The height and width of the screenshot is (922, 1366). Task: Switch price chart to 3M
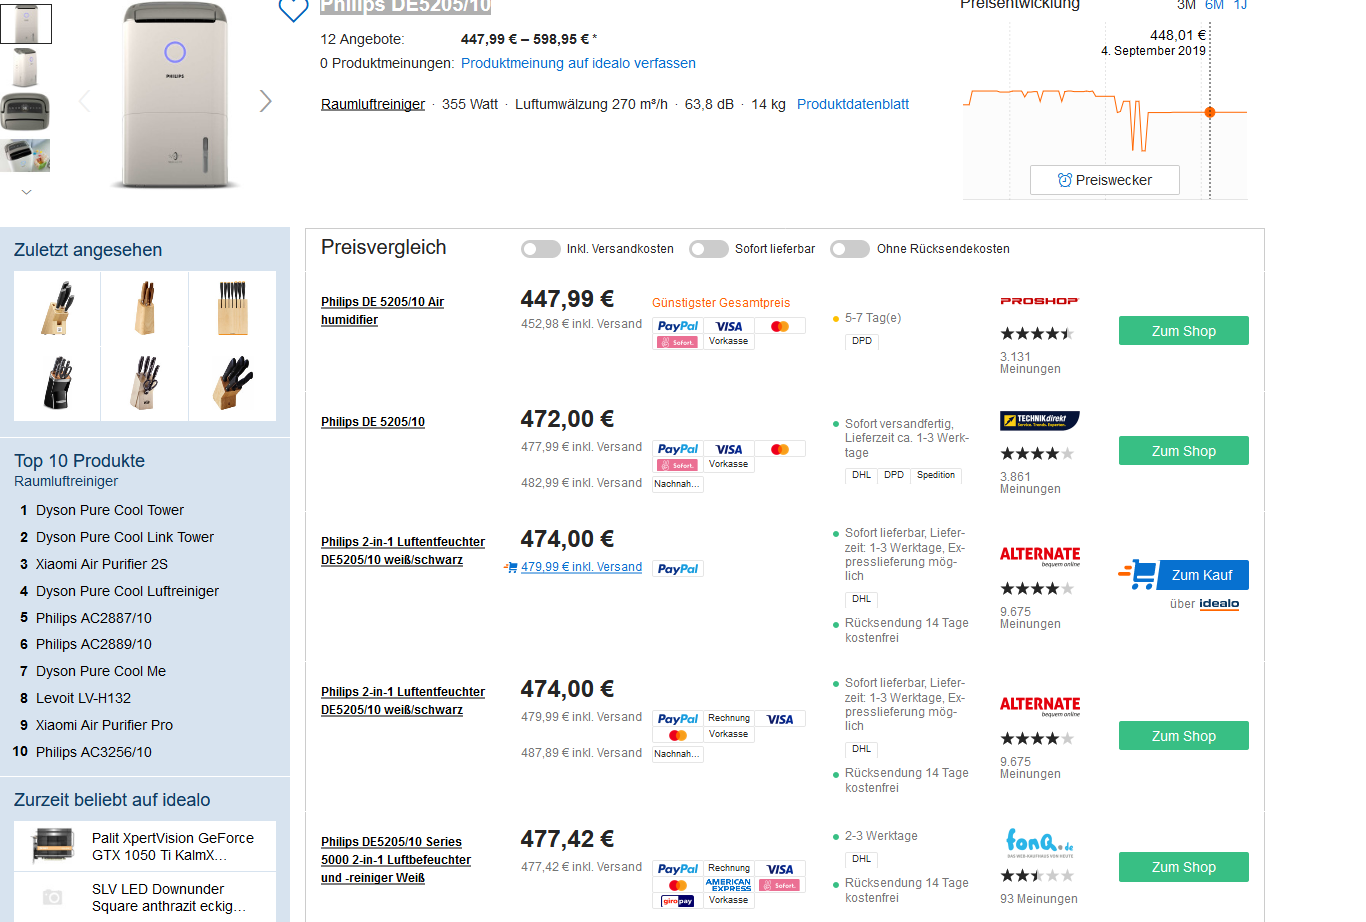click(1186, 5)
